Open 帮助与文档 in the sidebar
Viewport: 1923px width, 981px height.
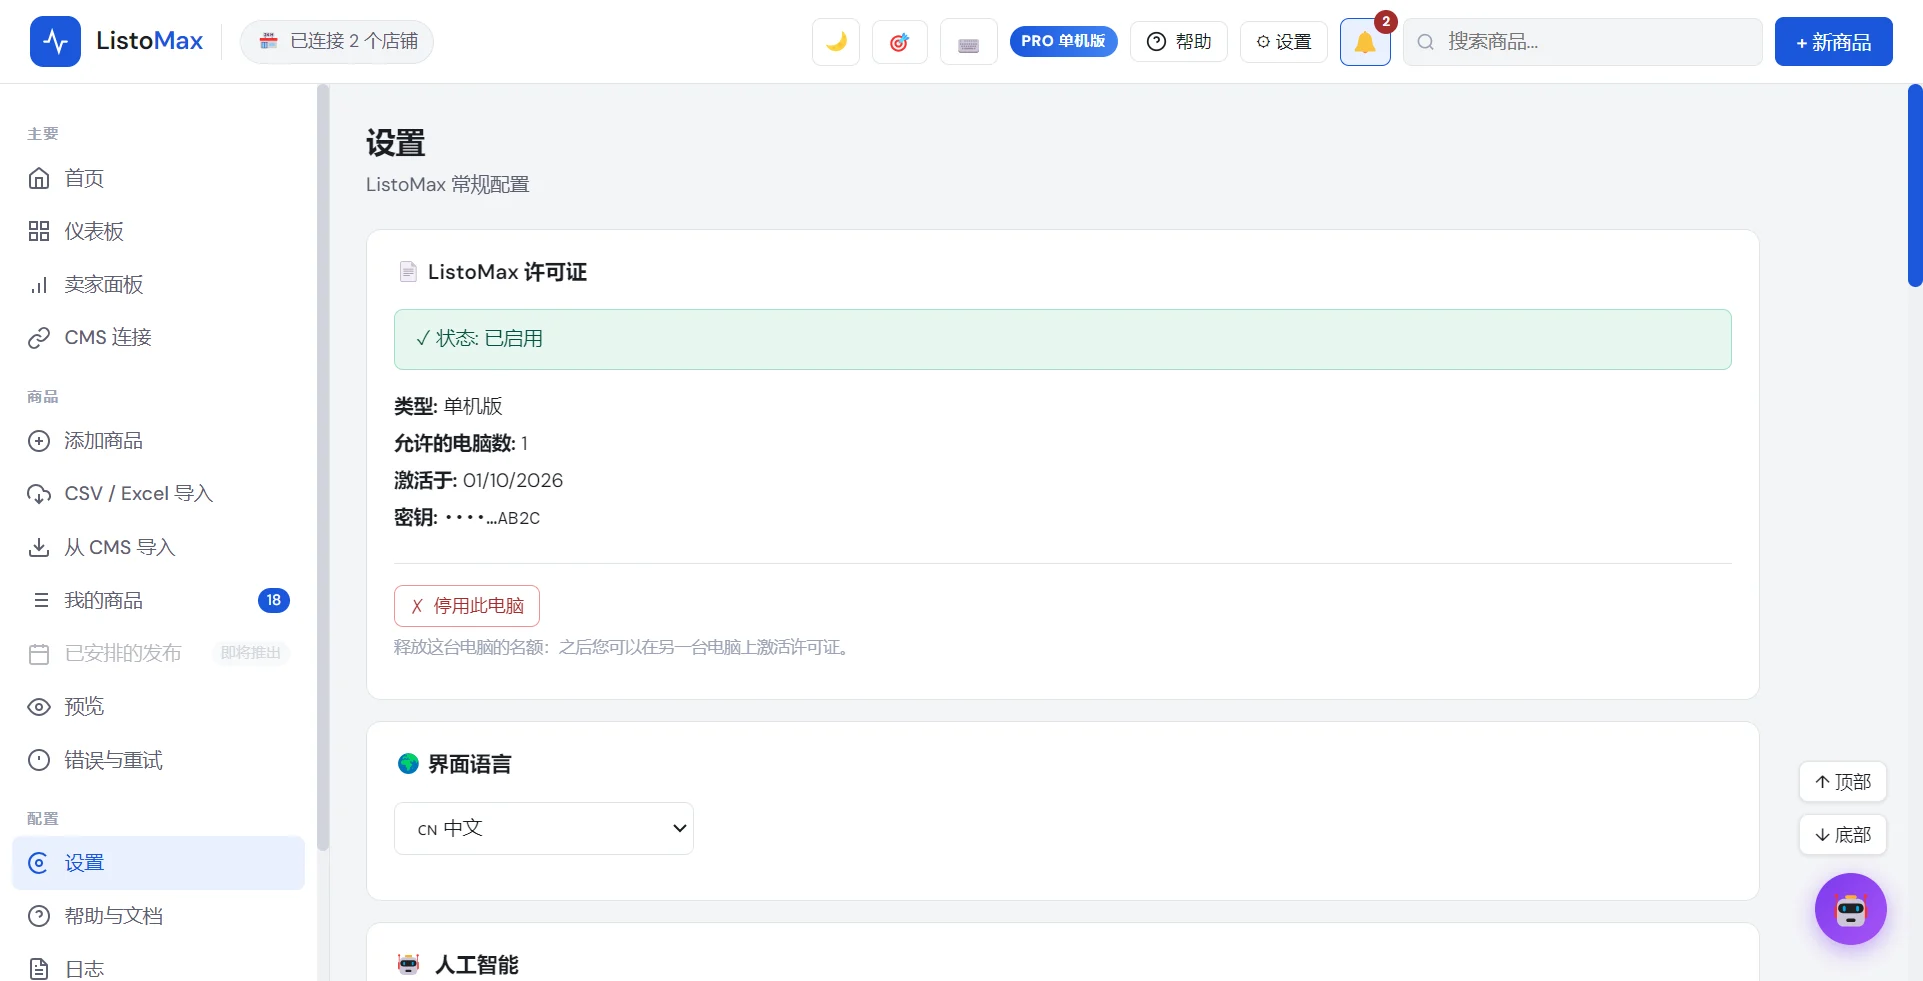(158, 916)
